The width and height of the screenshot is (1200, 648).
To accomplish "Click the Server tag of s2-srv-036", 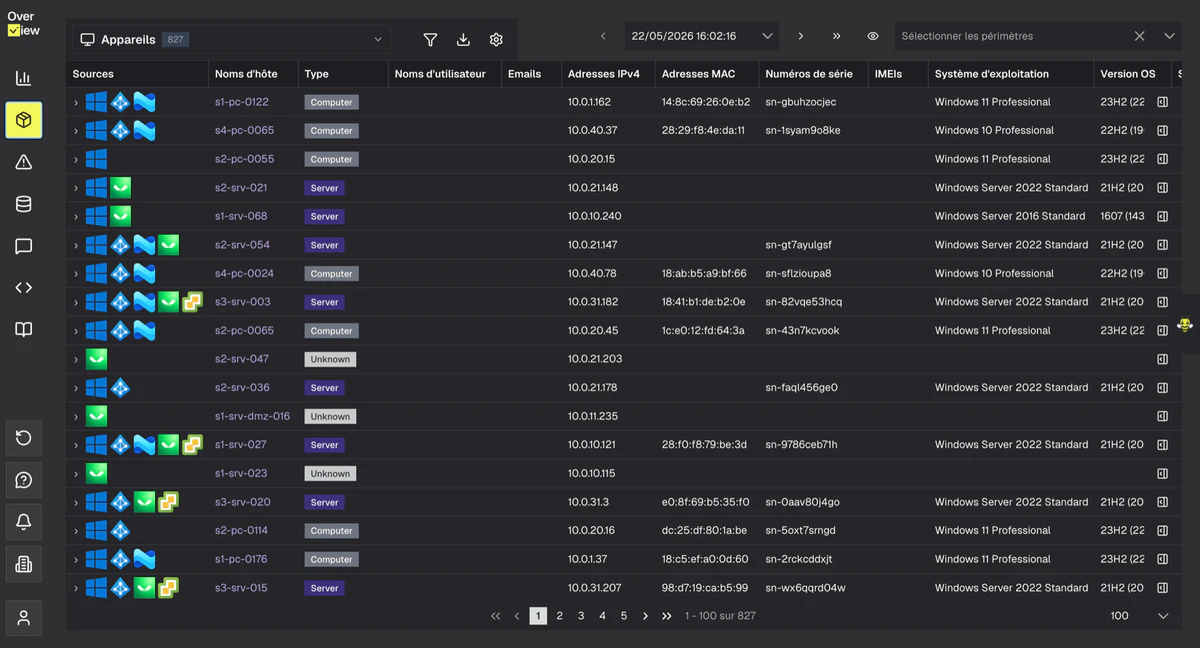I will click(324, 388).
